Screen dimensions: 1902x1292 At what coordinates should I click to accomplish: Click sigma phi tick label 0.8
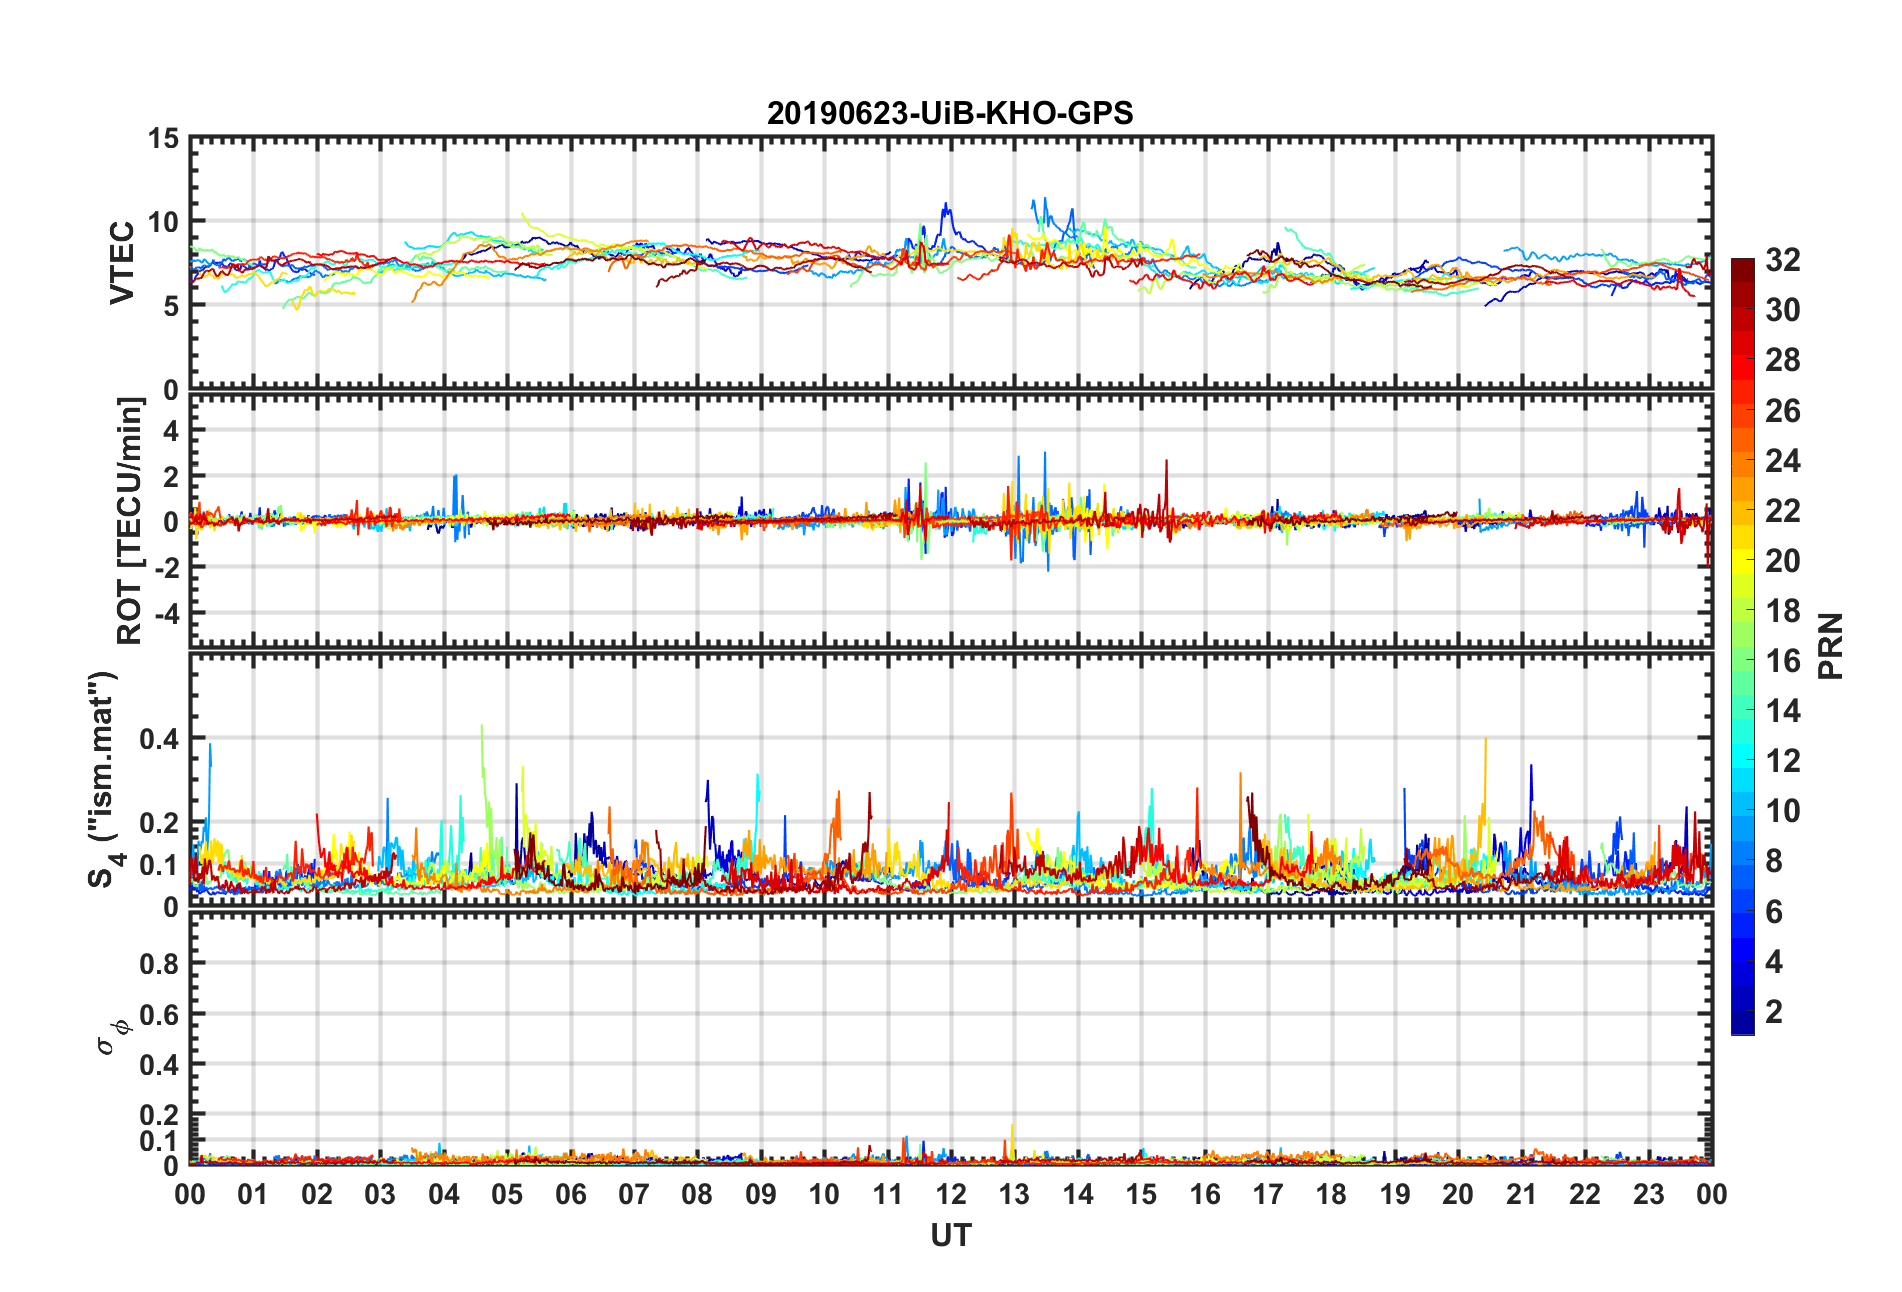[160, 964]
